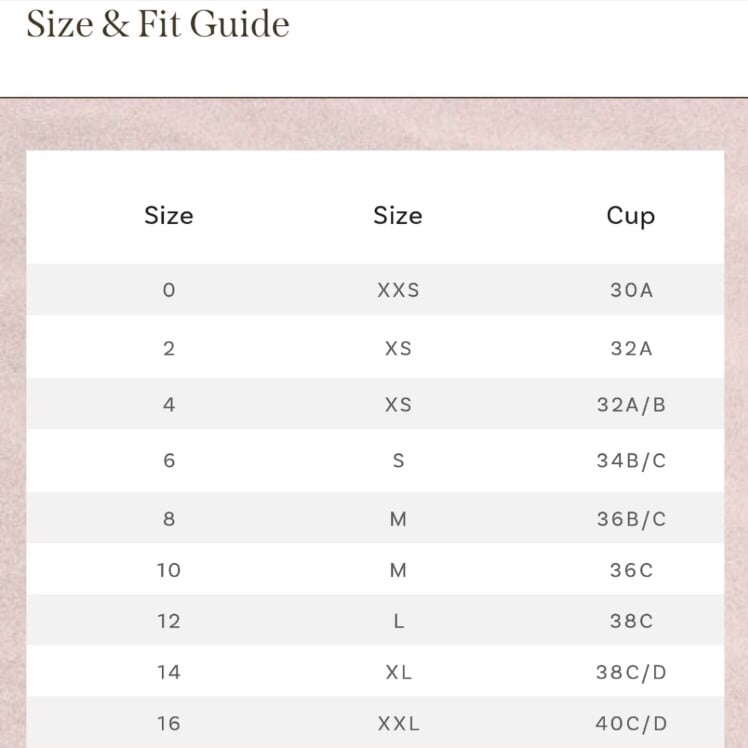Click the L letter size cell
This screenshot has height=748, width=748.
[399, 622]
